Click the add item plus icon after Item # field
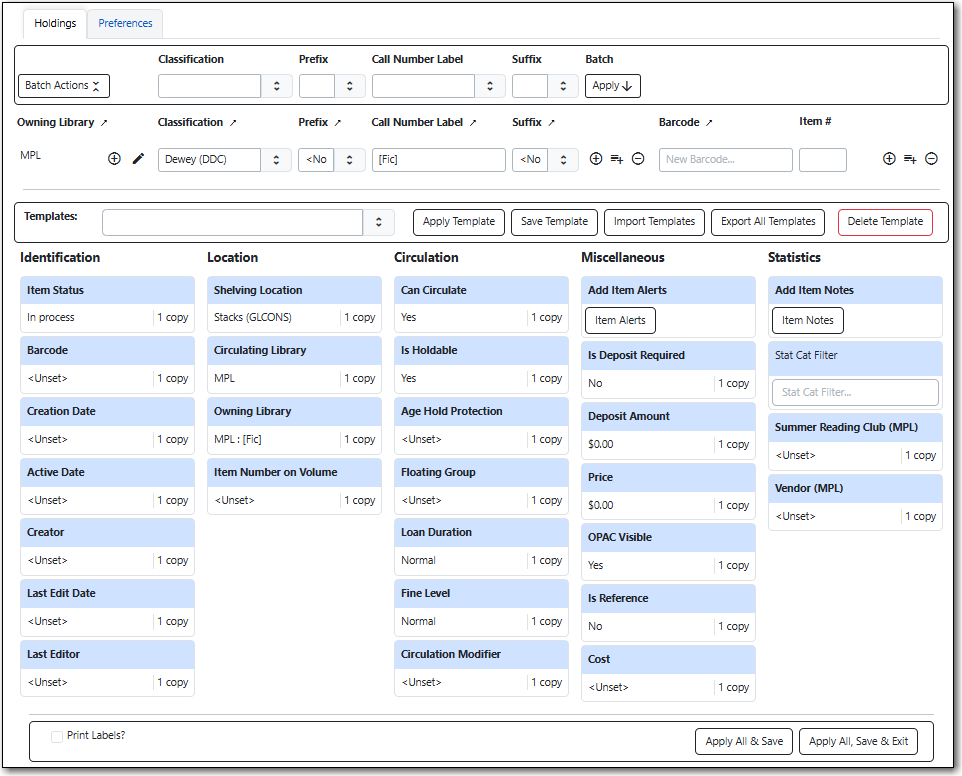This screenshot has height=776, width=962. [x=889, y=159]
